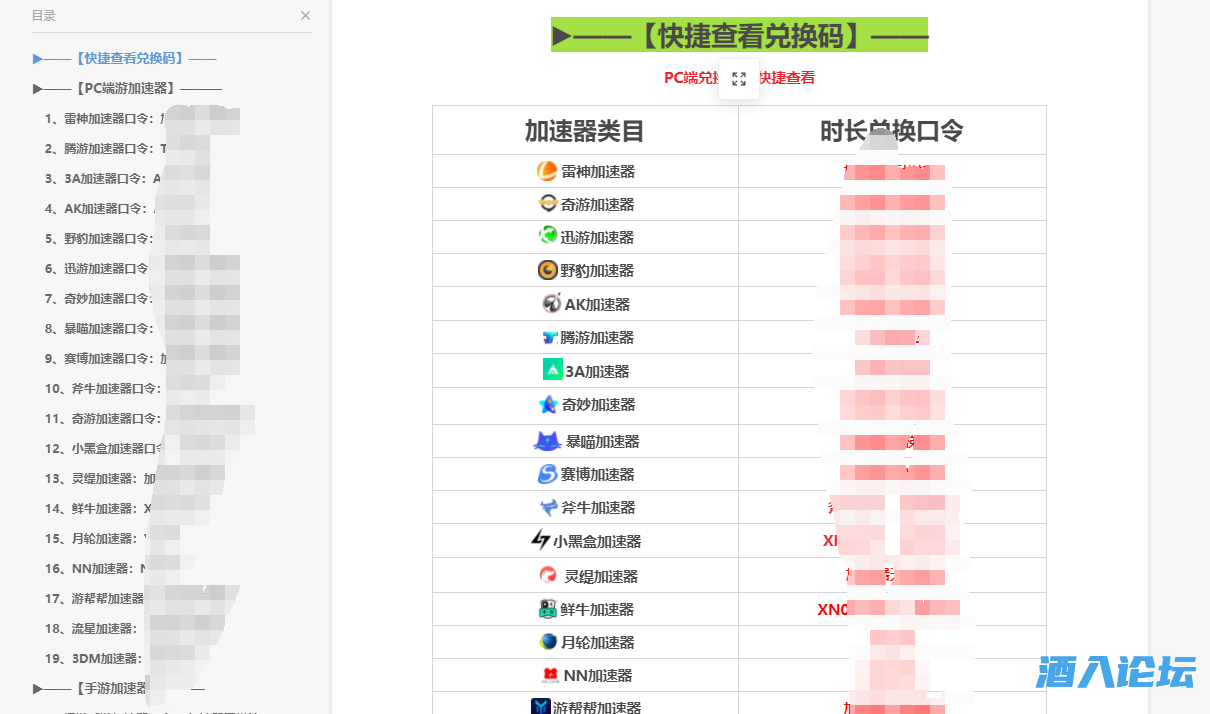This screenshot has height=714, width=1210.
Task: Go to outline item 12、小黑盒加速器口令
Action: pyautogui.click(x=105, y=448)
